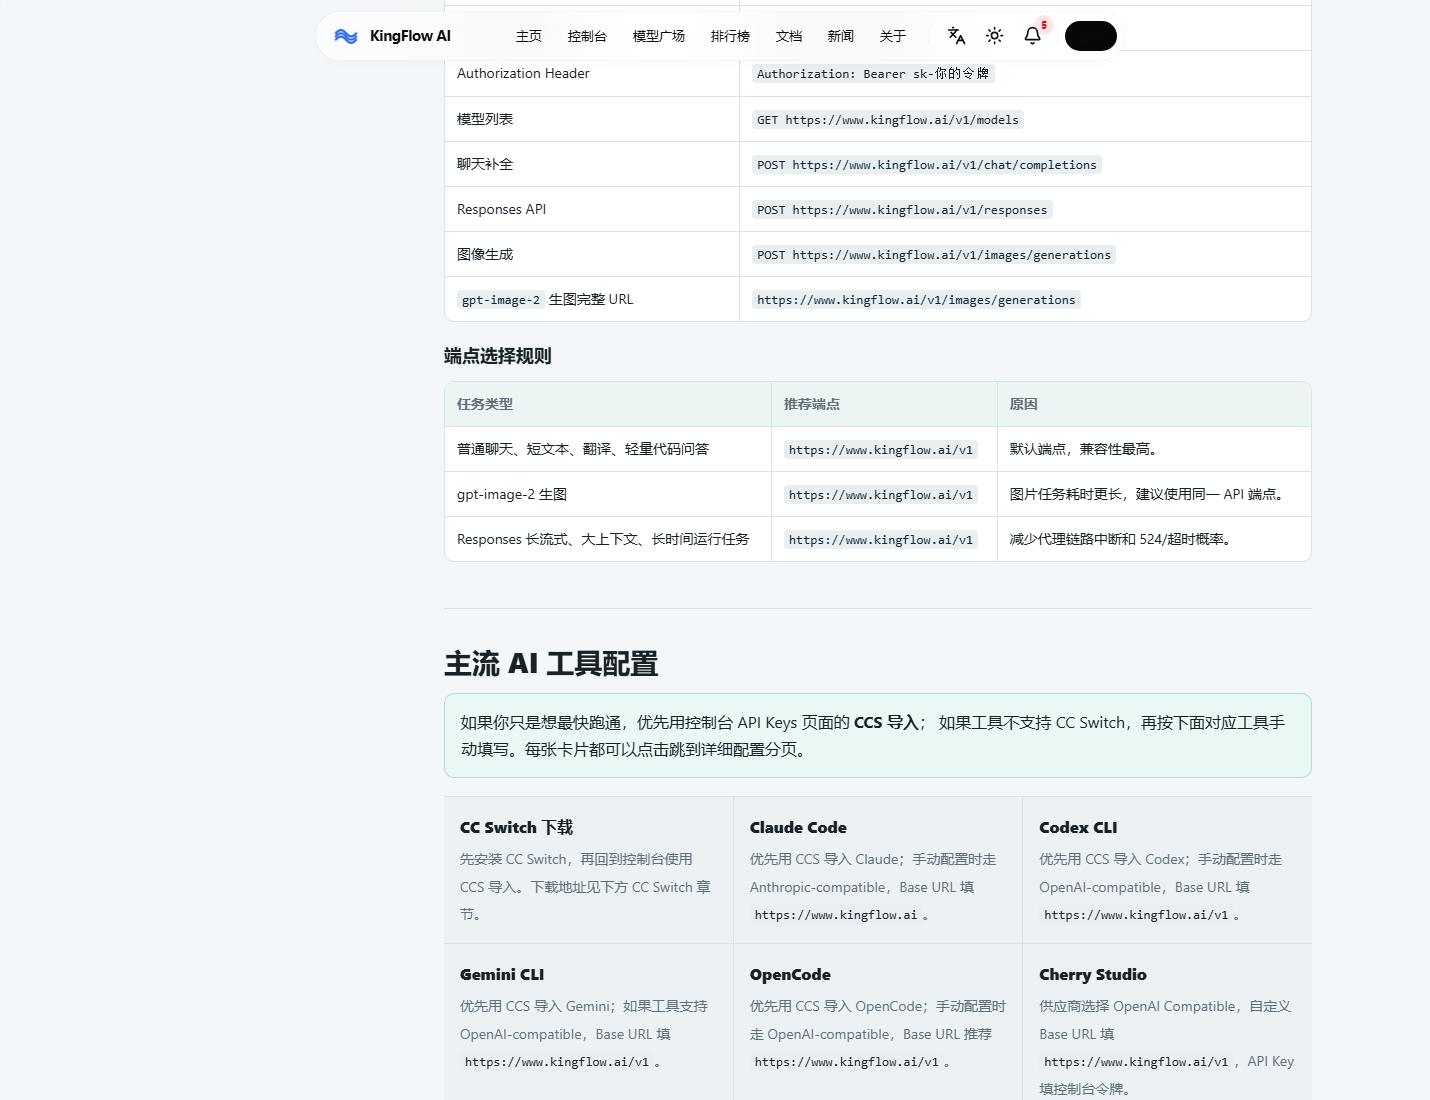The image size is (1430, 1100).
Task: Click the 主流 AI 工具配置 heading
Action: (551, 664)
